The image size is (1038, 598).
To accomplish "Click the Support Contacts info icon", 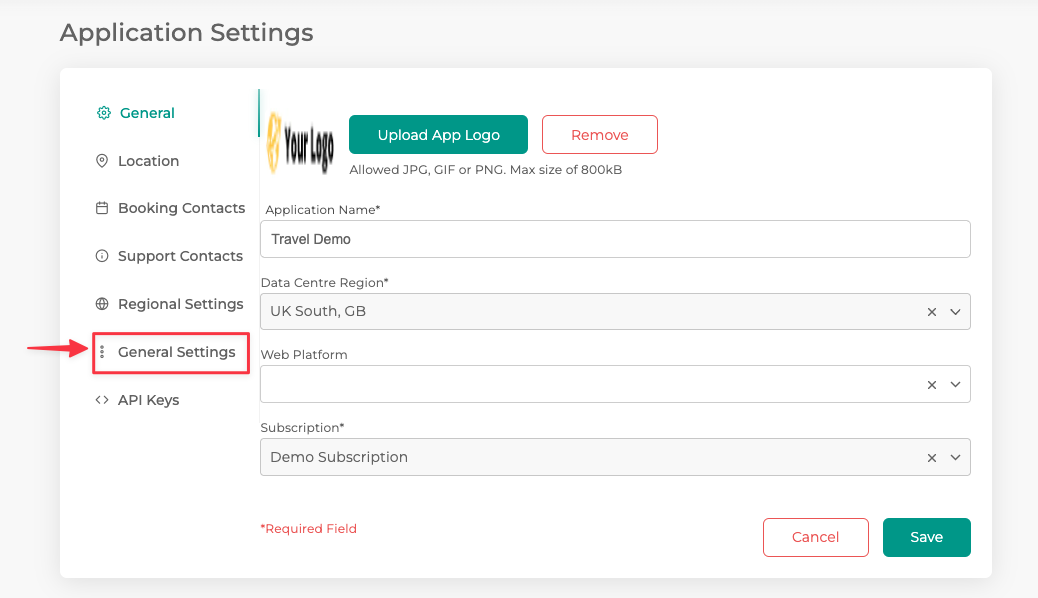I will coord(101,256).
